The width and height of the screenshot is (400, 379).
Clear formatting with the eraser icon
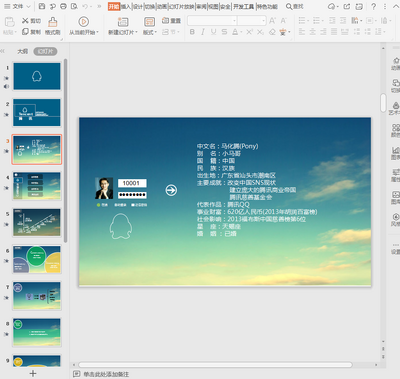tap(272, 32)
